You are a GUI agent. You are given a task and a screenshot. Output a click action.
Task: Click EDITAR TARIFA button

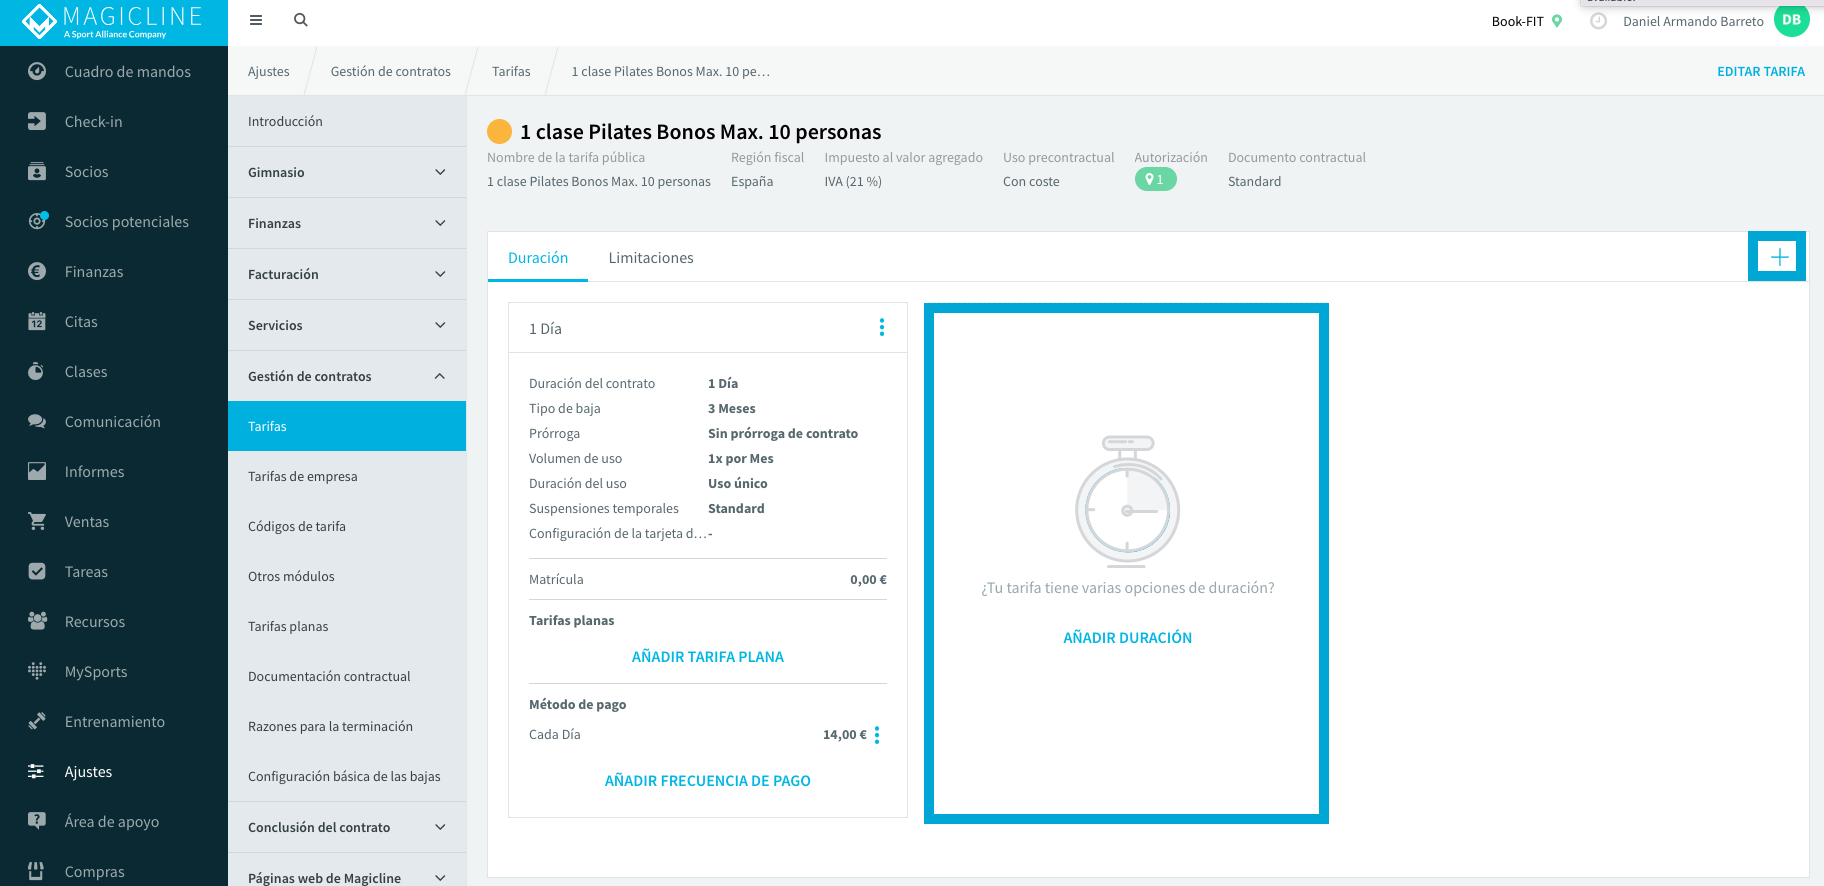click(x=1761, y=72)
